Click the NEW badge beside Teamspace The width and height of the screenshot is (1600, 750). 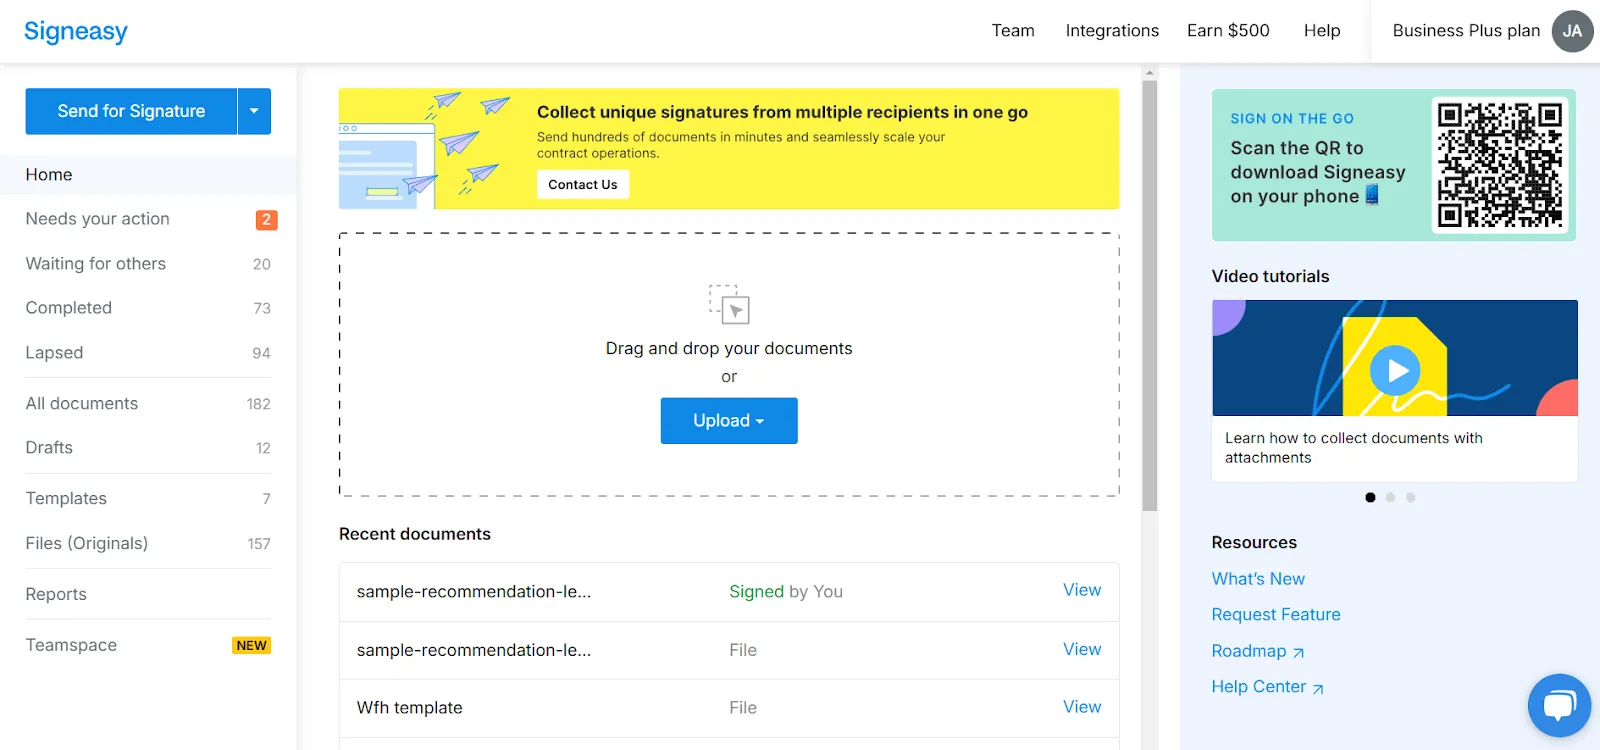tap(251, 646)
